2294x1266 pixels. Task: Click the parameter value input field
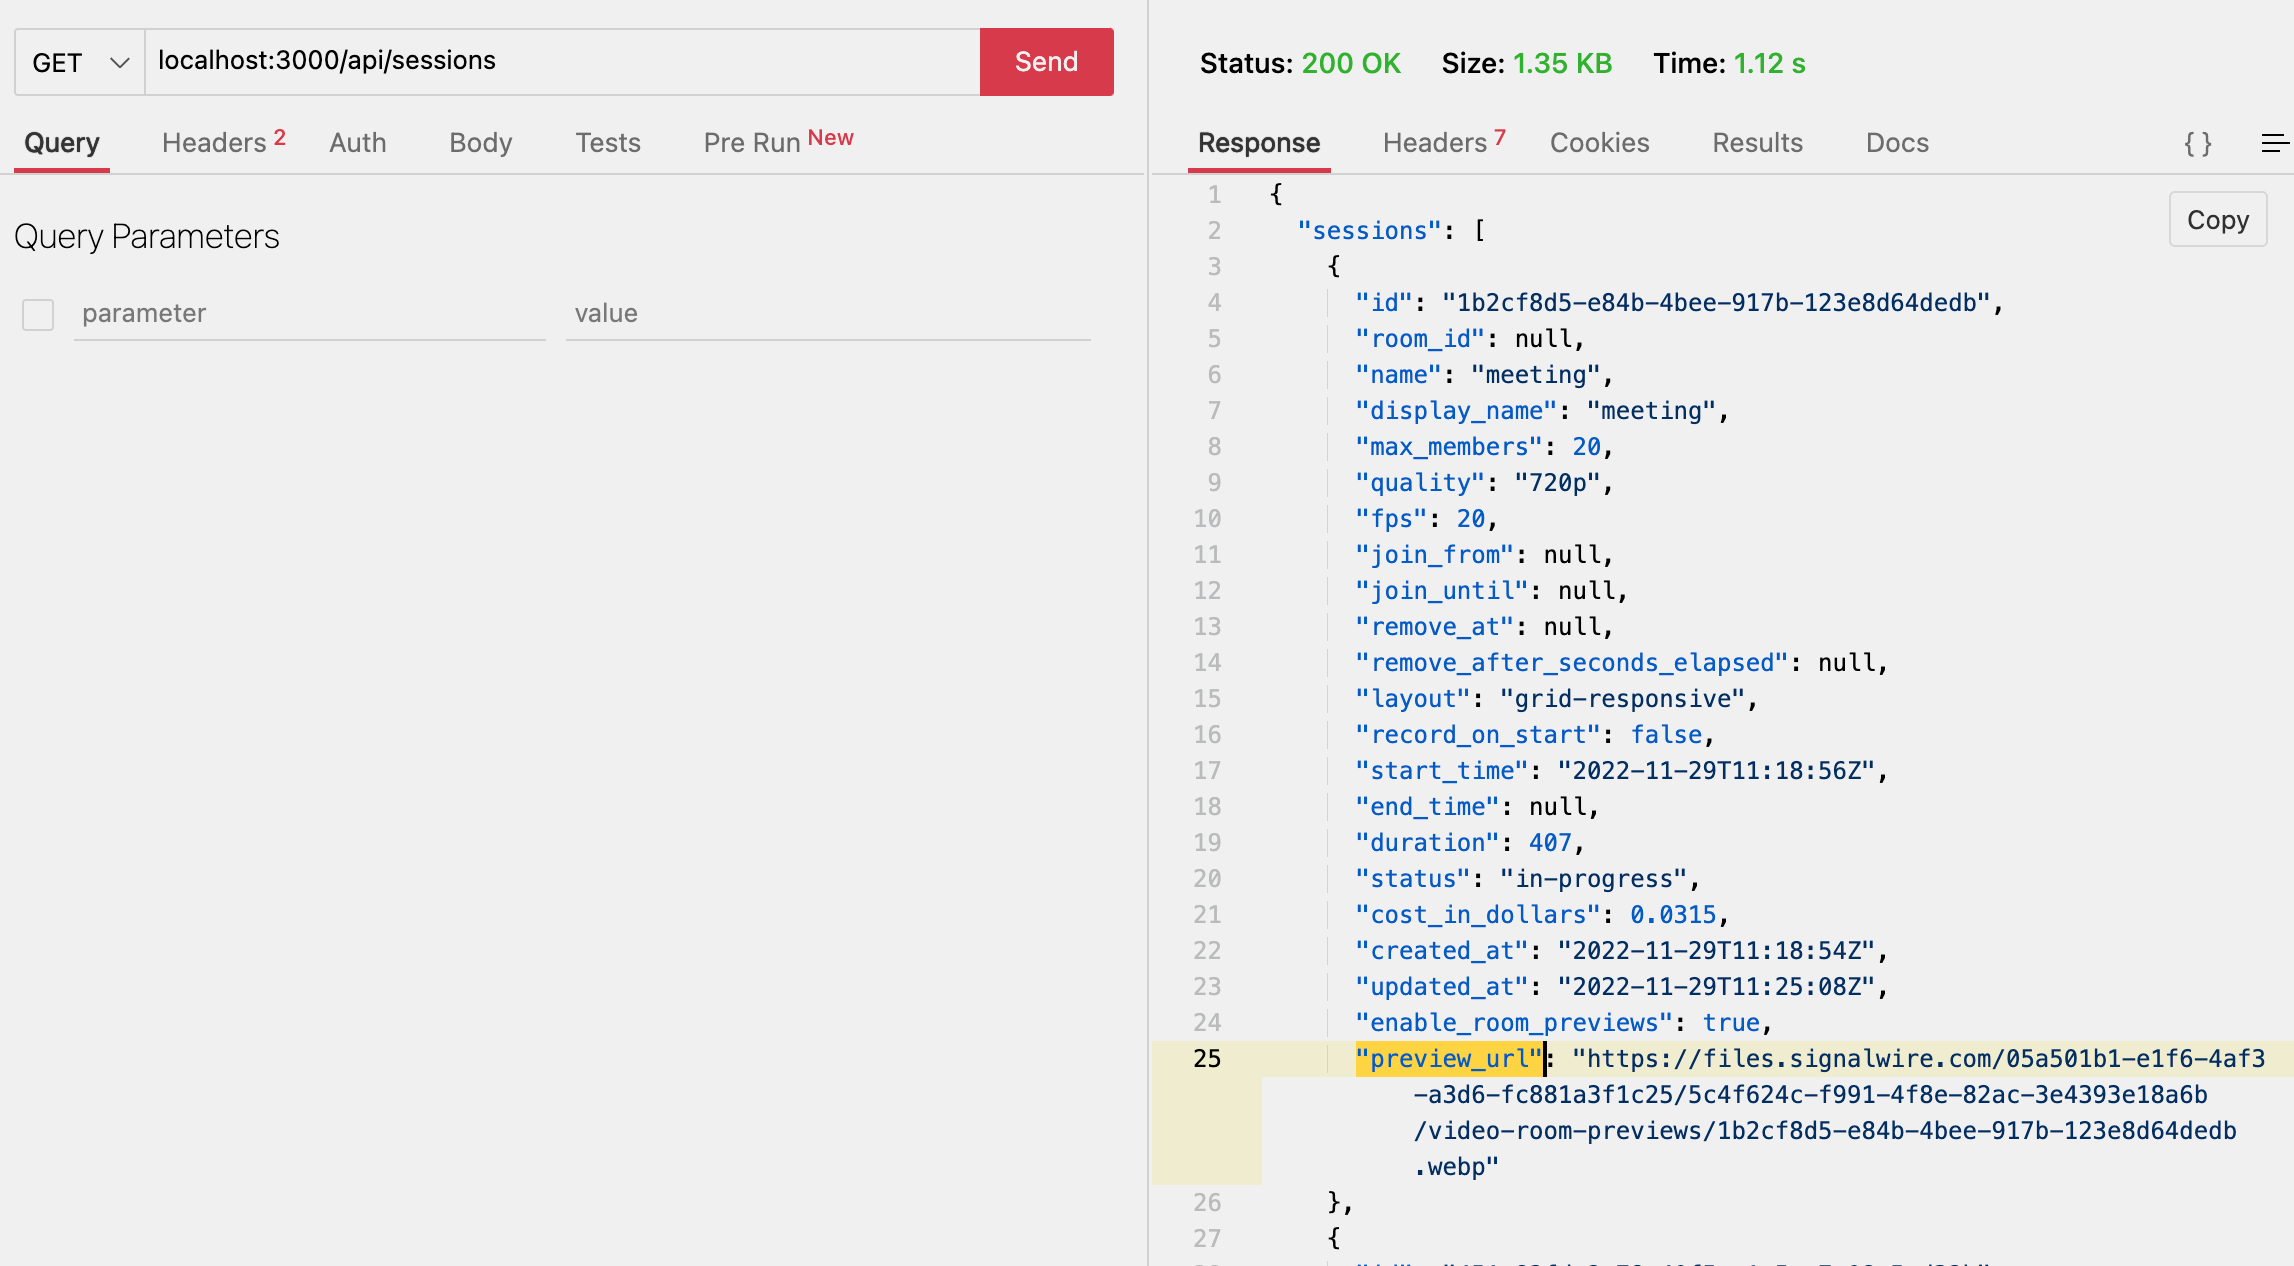(828, 313)
